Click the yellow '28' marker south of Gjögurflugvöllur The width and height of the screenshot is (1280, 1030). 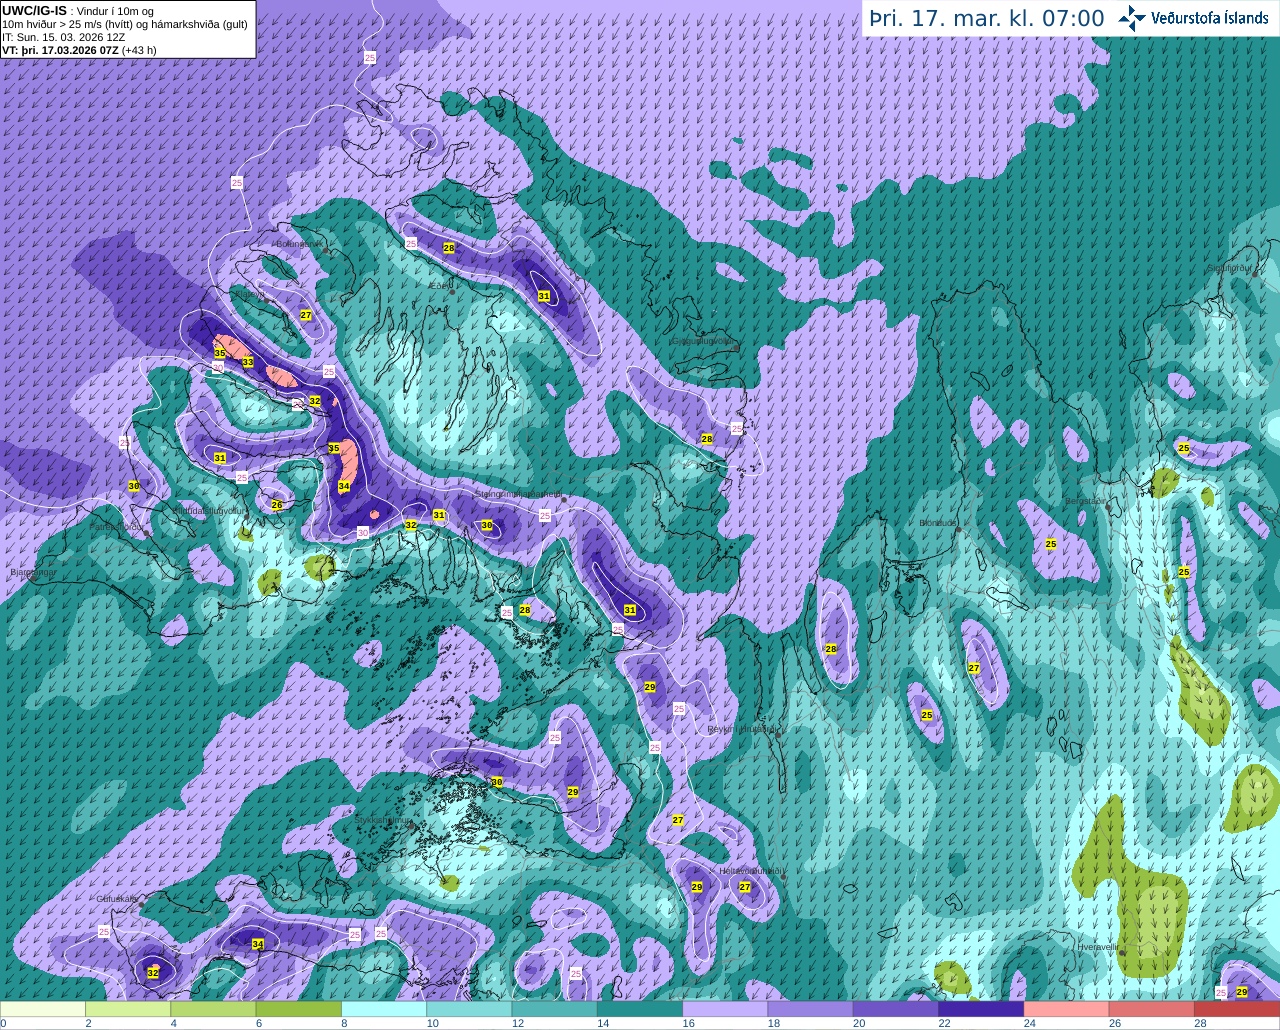[707, 439]
